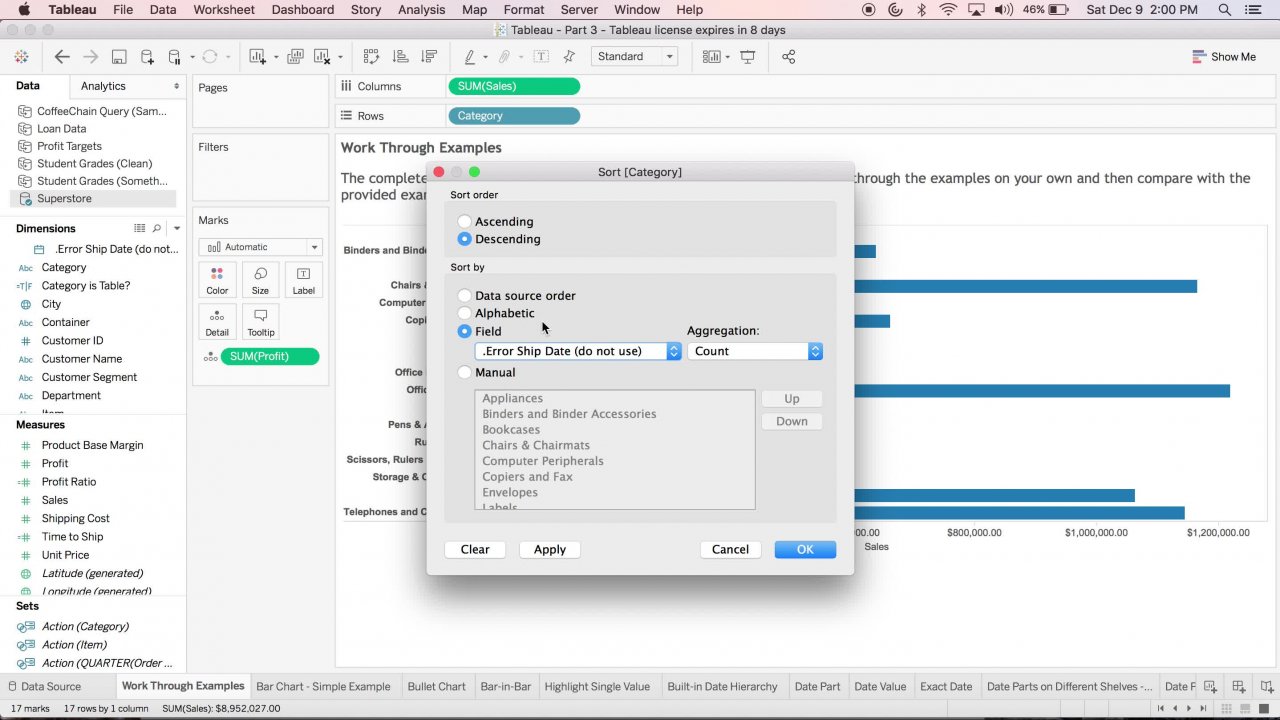1280x720 pixels.
Task: Click the Swap rows and columns icon
Action: click(x=371, y=57)
